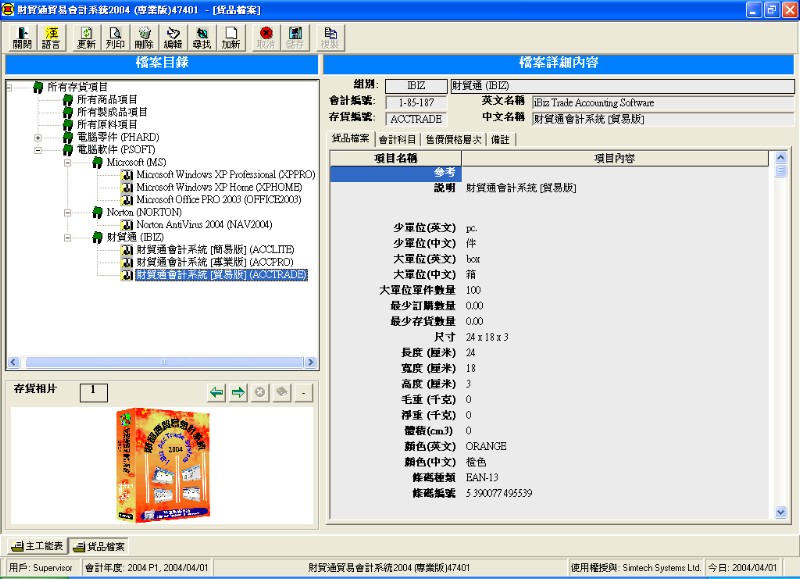
Task: Click the 今日: 2004/04/01 status bar entry
Action: coord(742,567)
